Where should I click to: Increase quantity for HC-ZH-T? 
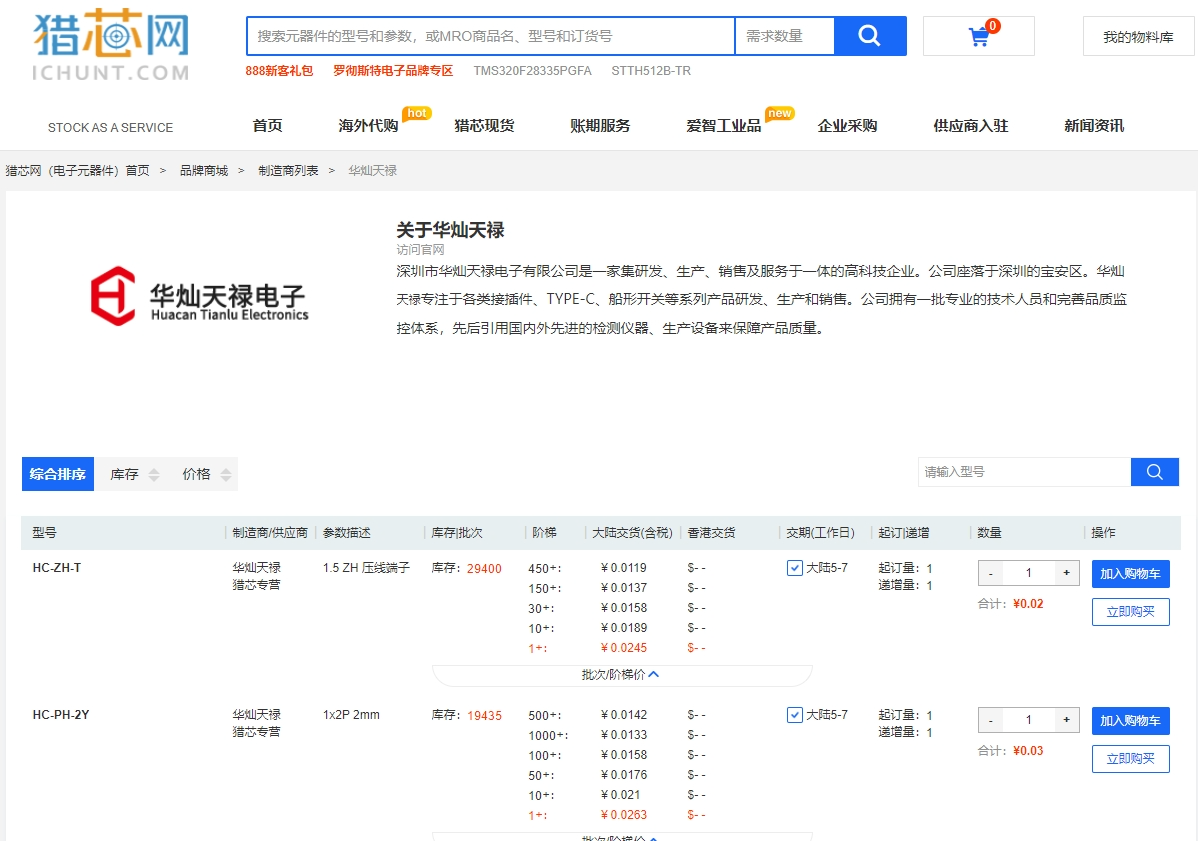[x=1067, y=573]
